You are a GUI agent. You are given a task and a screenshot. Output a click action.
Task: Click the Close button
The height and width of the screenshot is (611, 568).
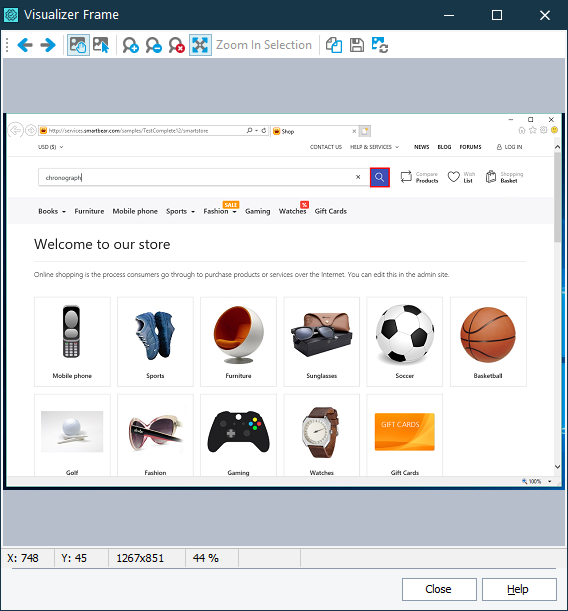439,589
